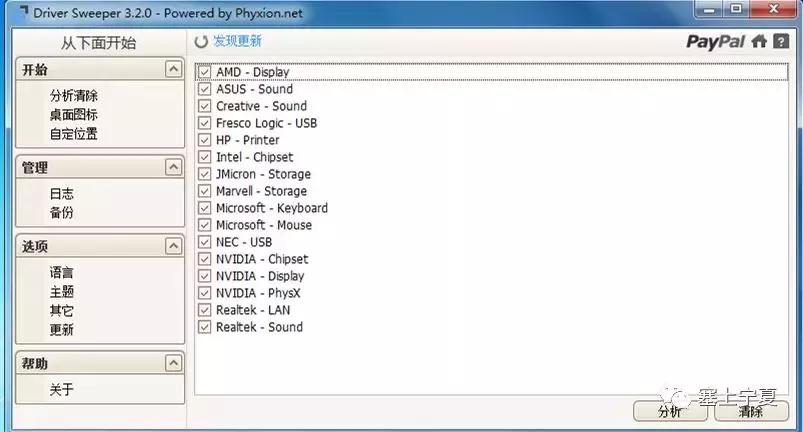Image resolution: width=803 pixels, height=432 pixels.
Task: Select the NVIDIA - PhysX list text
Action: coord(258,293)
